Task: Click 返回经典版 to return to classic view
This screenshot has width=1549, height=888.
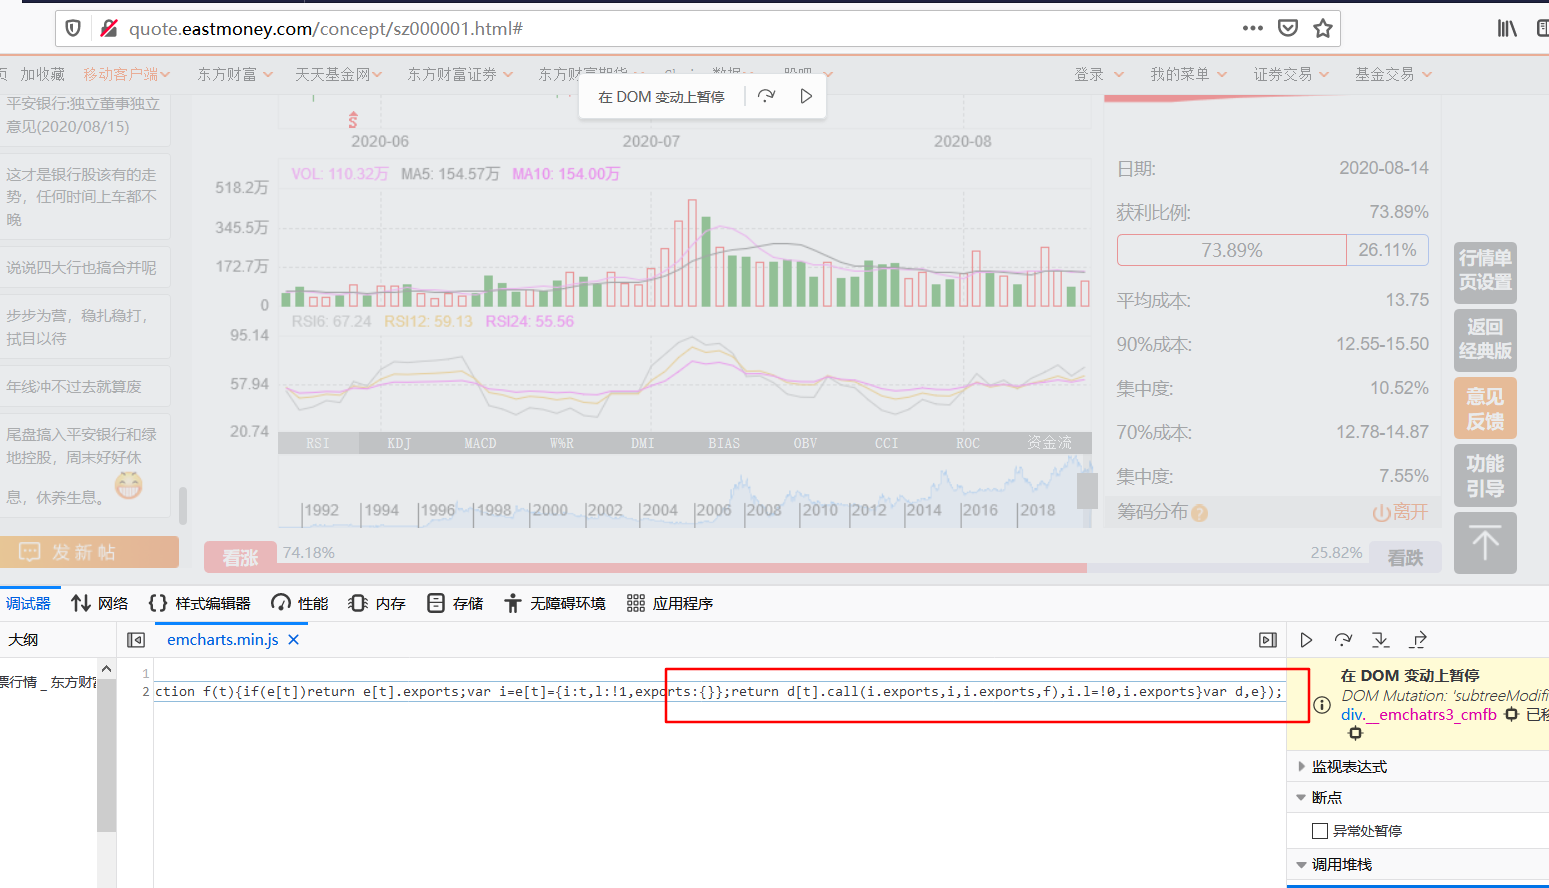Action: point(1485,340)
